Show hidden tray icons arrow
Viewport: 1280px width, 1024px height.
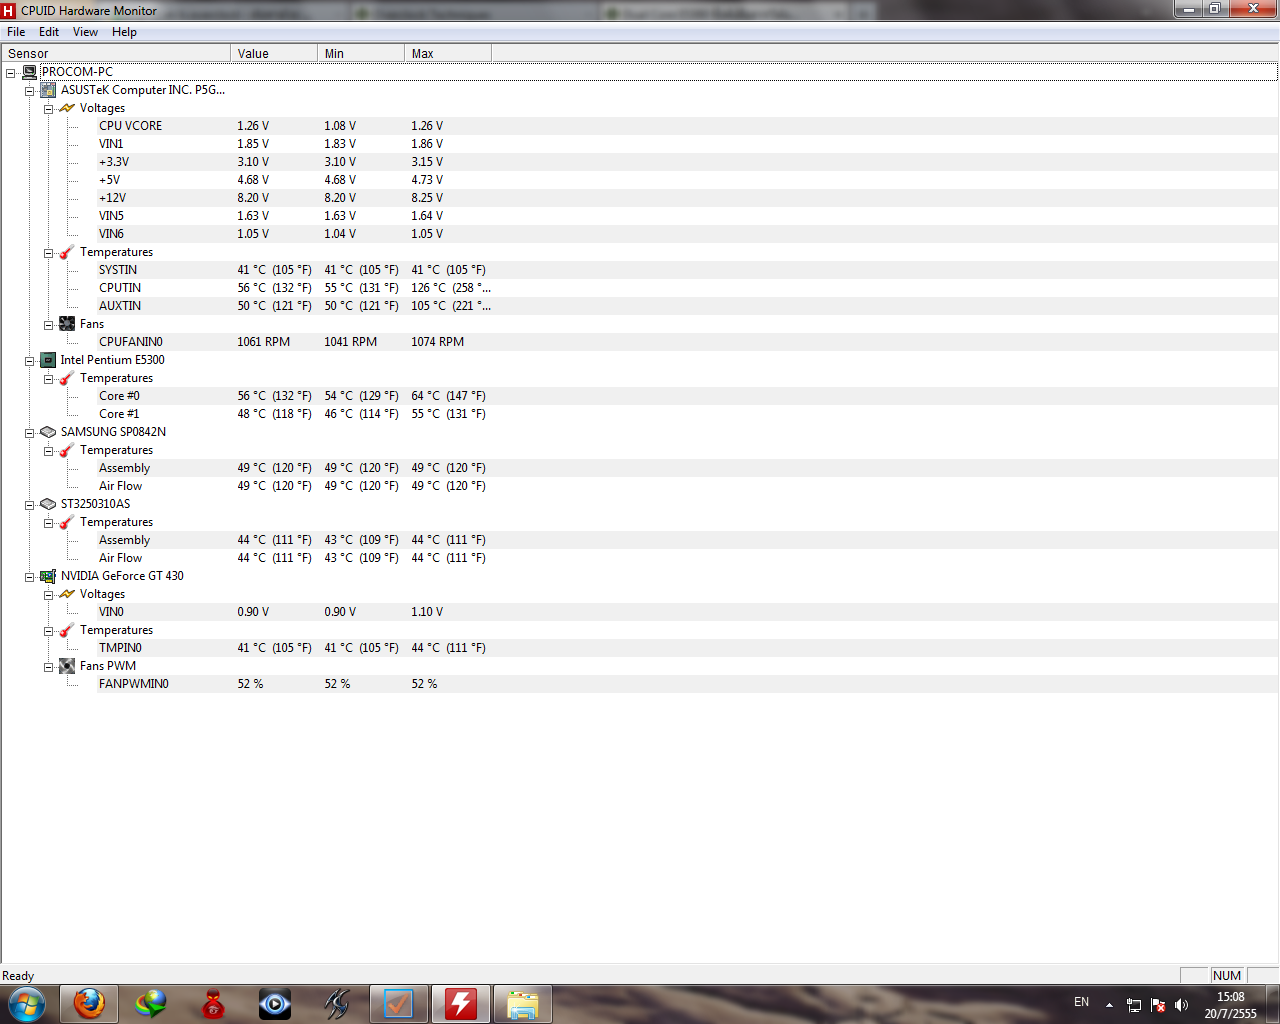tap(1109, 1005)
